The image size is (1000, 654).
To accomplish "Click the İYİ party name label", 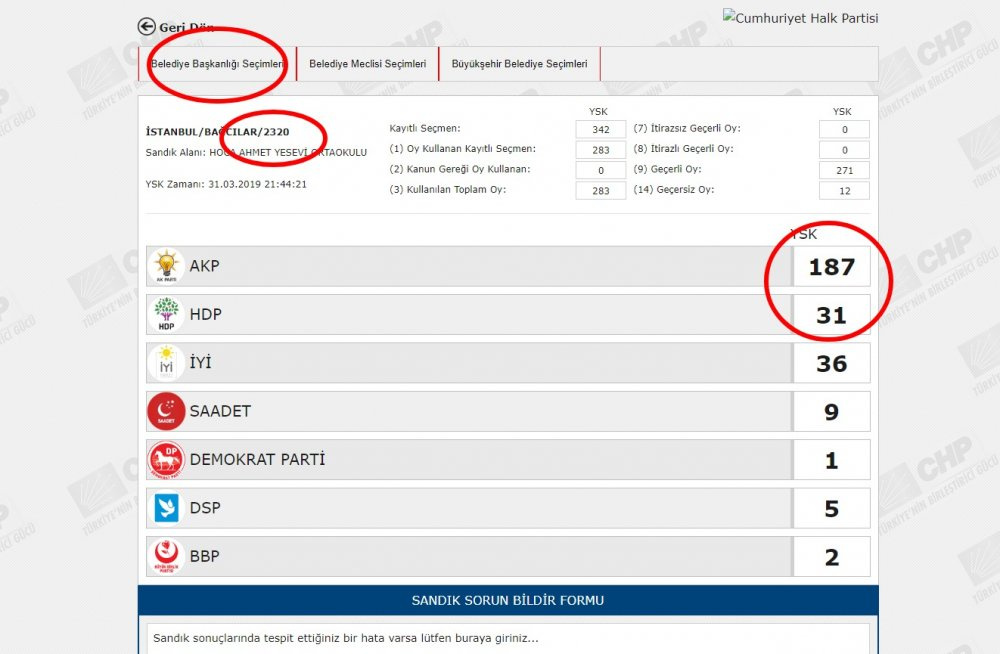I will point(200,362).
